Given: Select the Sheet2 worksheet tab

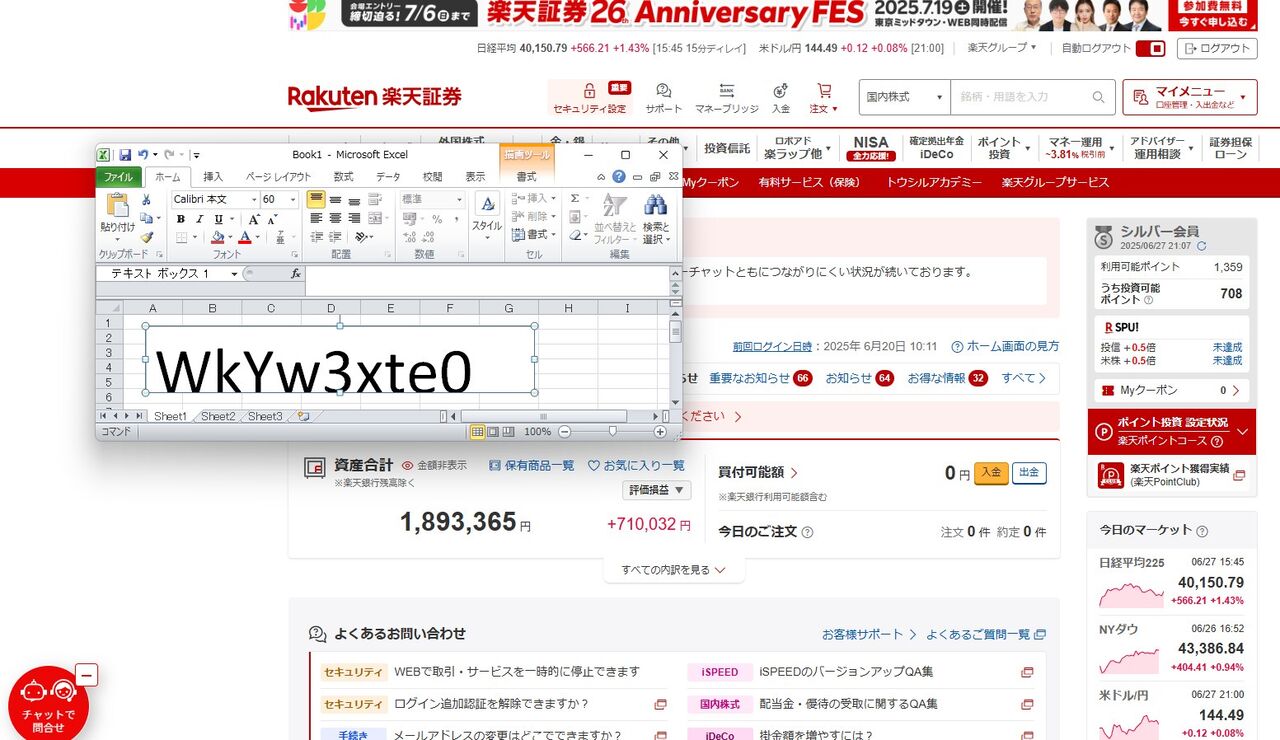Looking at the screenshot, I should (x=218, y=416).
